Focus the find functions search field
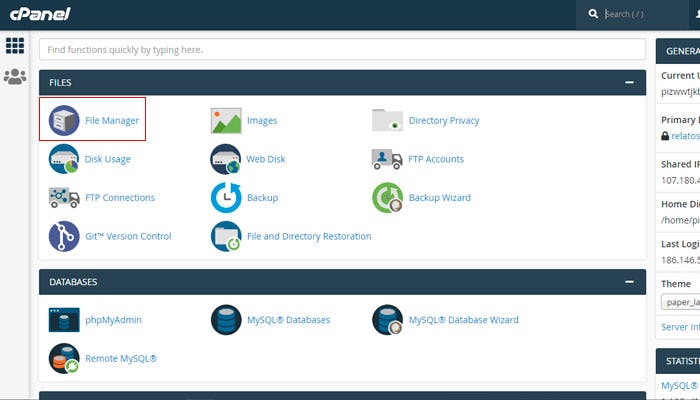 [342, 49]
